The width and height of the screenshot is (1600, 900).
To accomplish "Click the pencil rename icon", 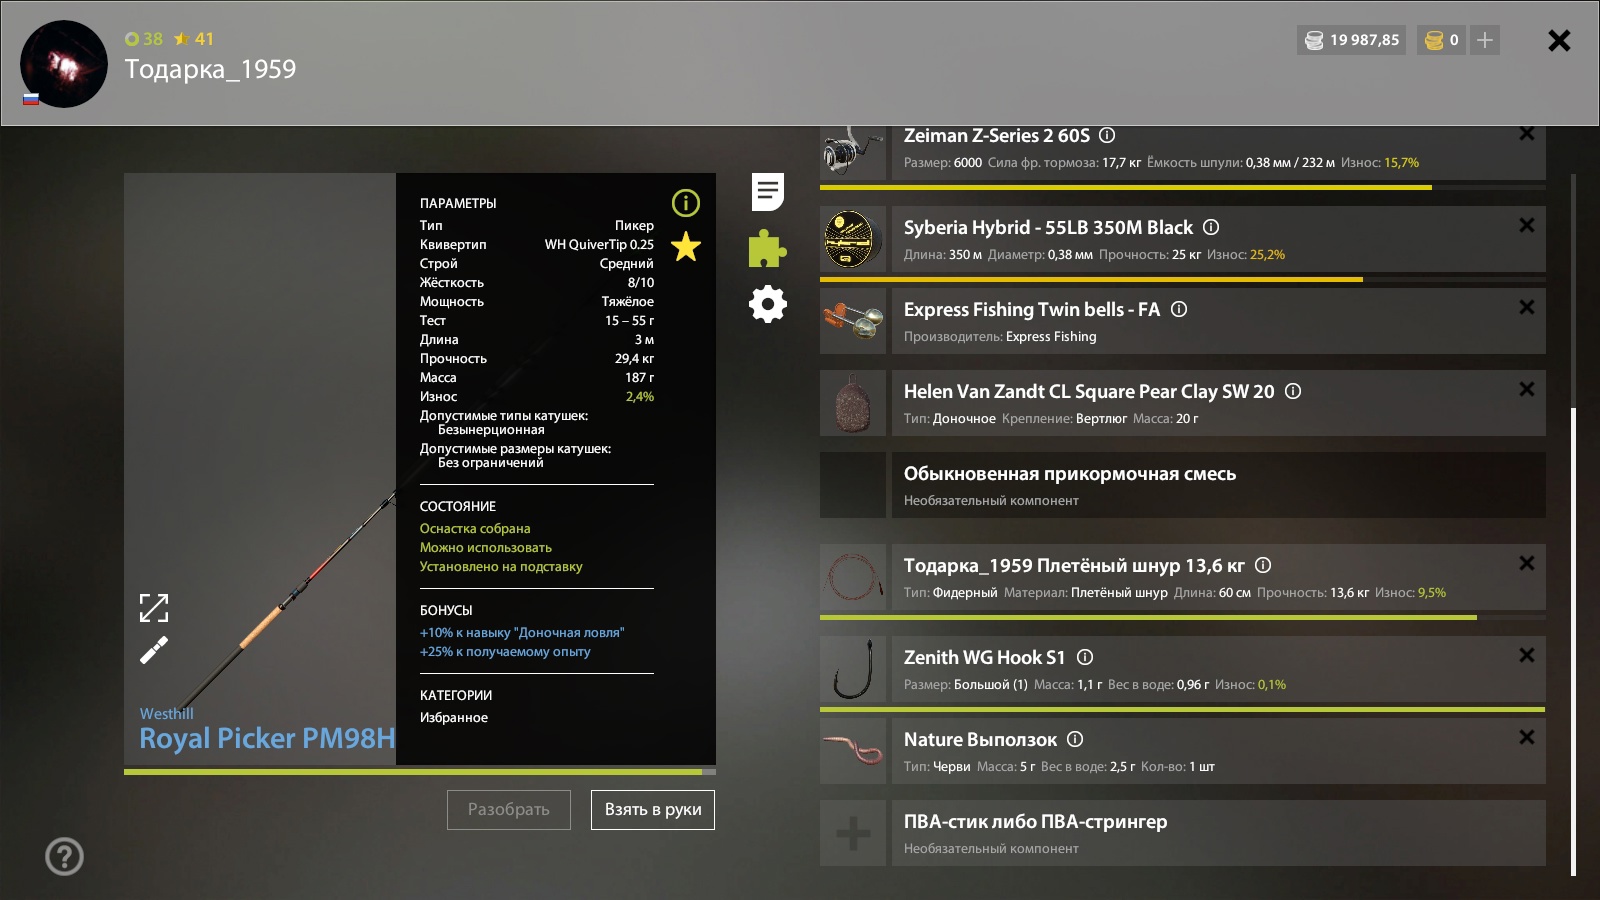I will tap(154, 650).
